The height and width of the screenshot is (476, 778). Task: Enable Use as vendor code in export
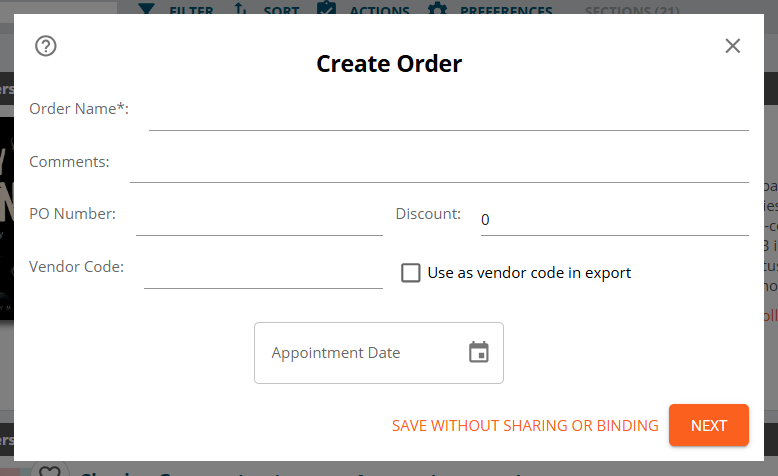coord(411,273)
